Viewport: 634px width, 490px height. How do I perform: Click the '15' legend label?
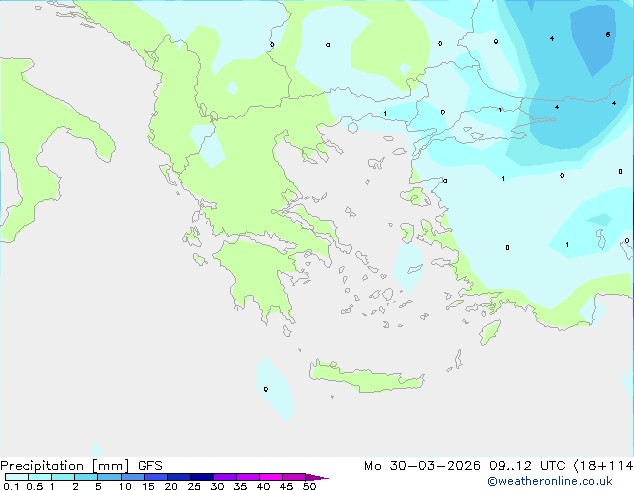148,486
